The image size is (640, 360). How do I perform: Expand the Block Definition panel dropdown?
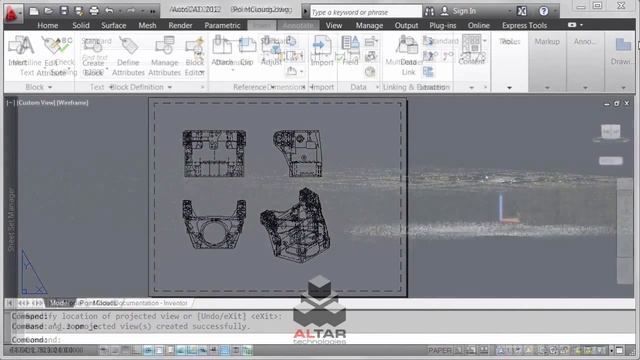coord(170,87)
